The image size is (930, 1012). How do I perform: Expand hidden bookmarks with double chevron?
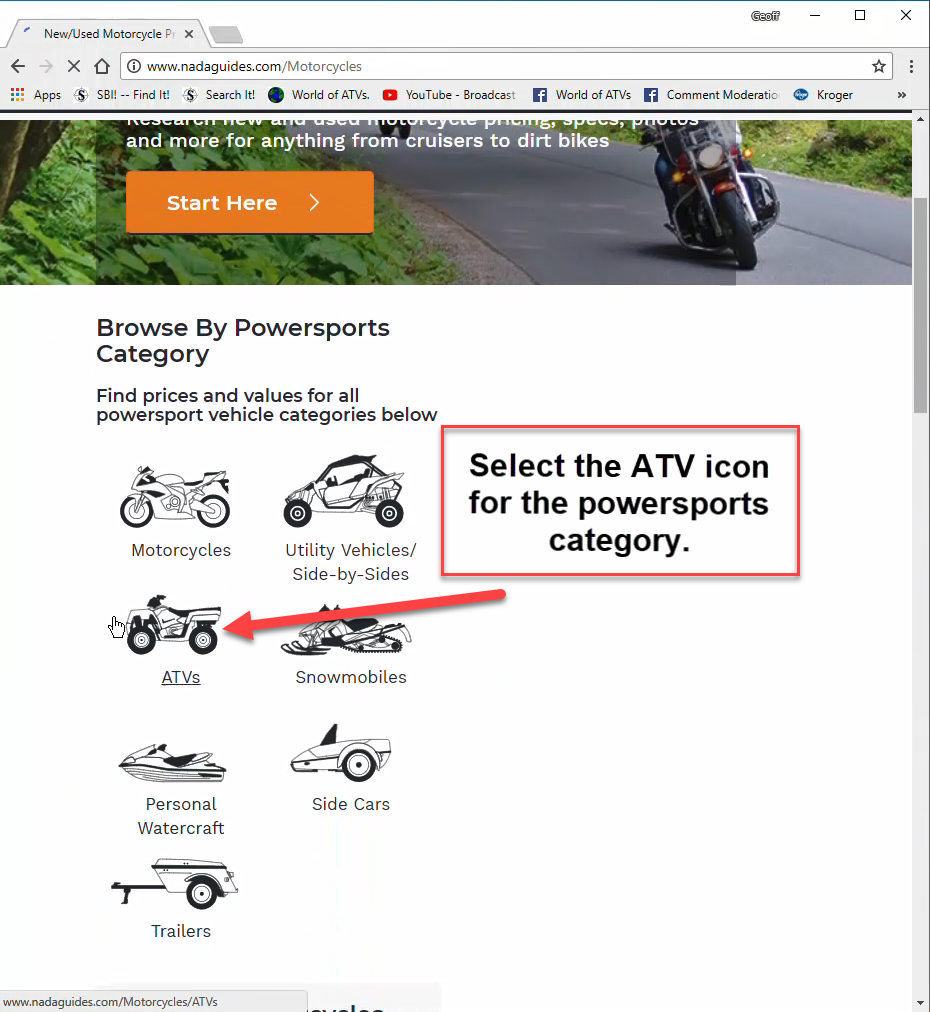point(902,95)
